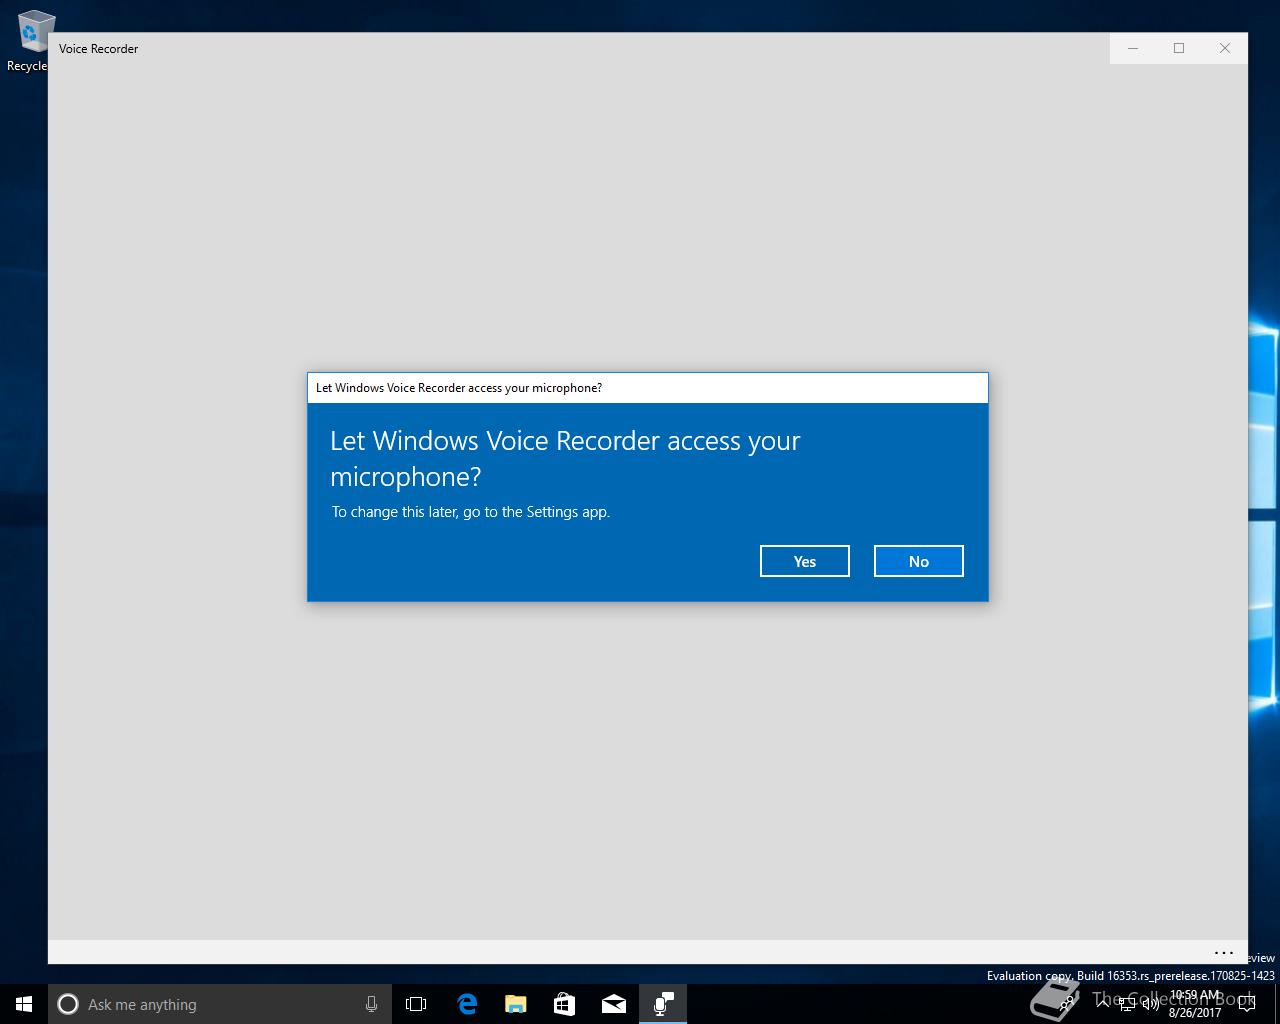Viewport: 1280px width, 1024px height.
Task: Select the Voice Recorder taskbar icon
Action: tap(663, 1004)
